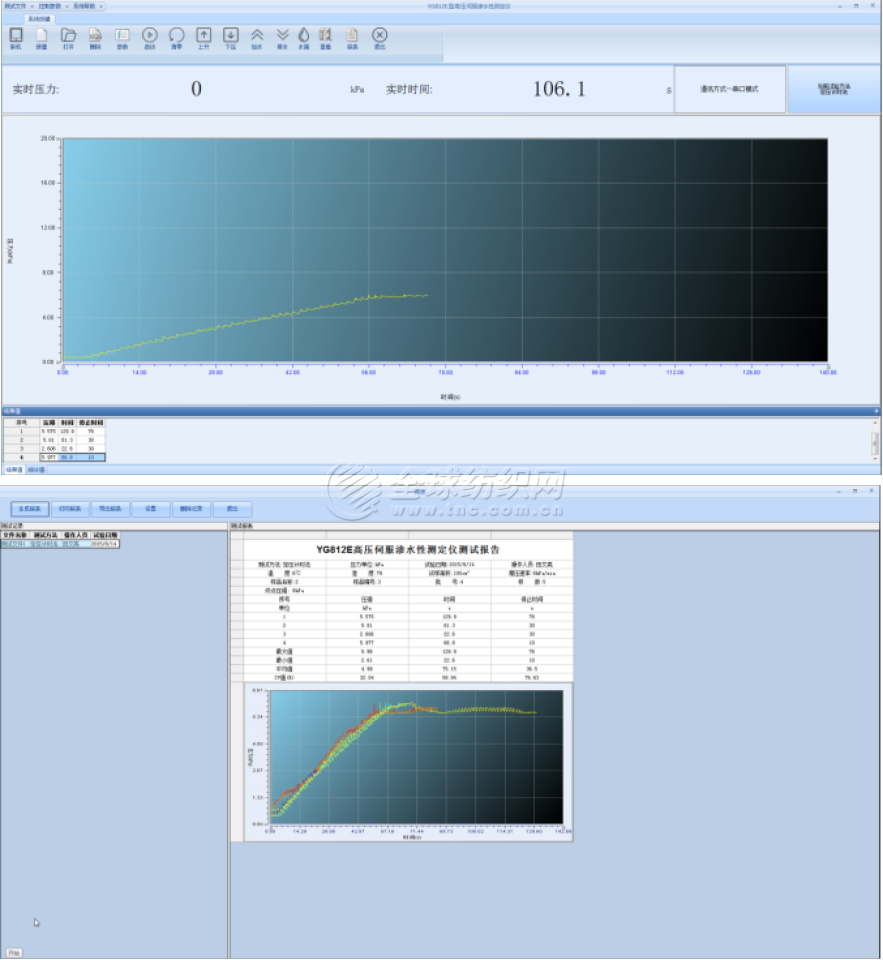Click the double chevron up add-water icon
Image resolution: width=883 pixels, height=960 pixels.
(x=257, y=38)
